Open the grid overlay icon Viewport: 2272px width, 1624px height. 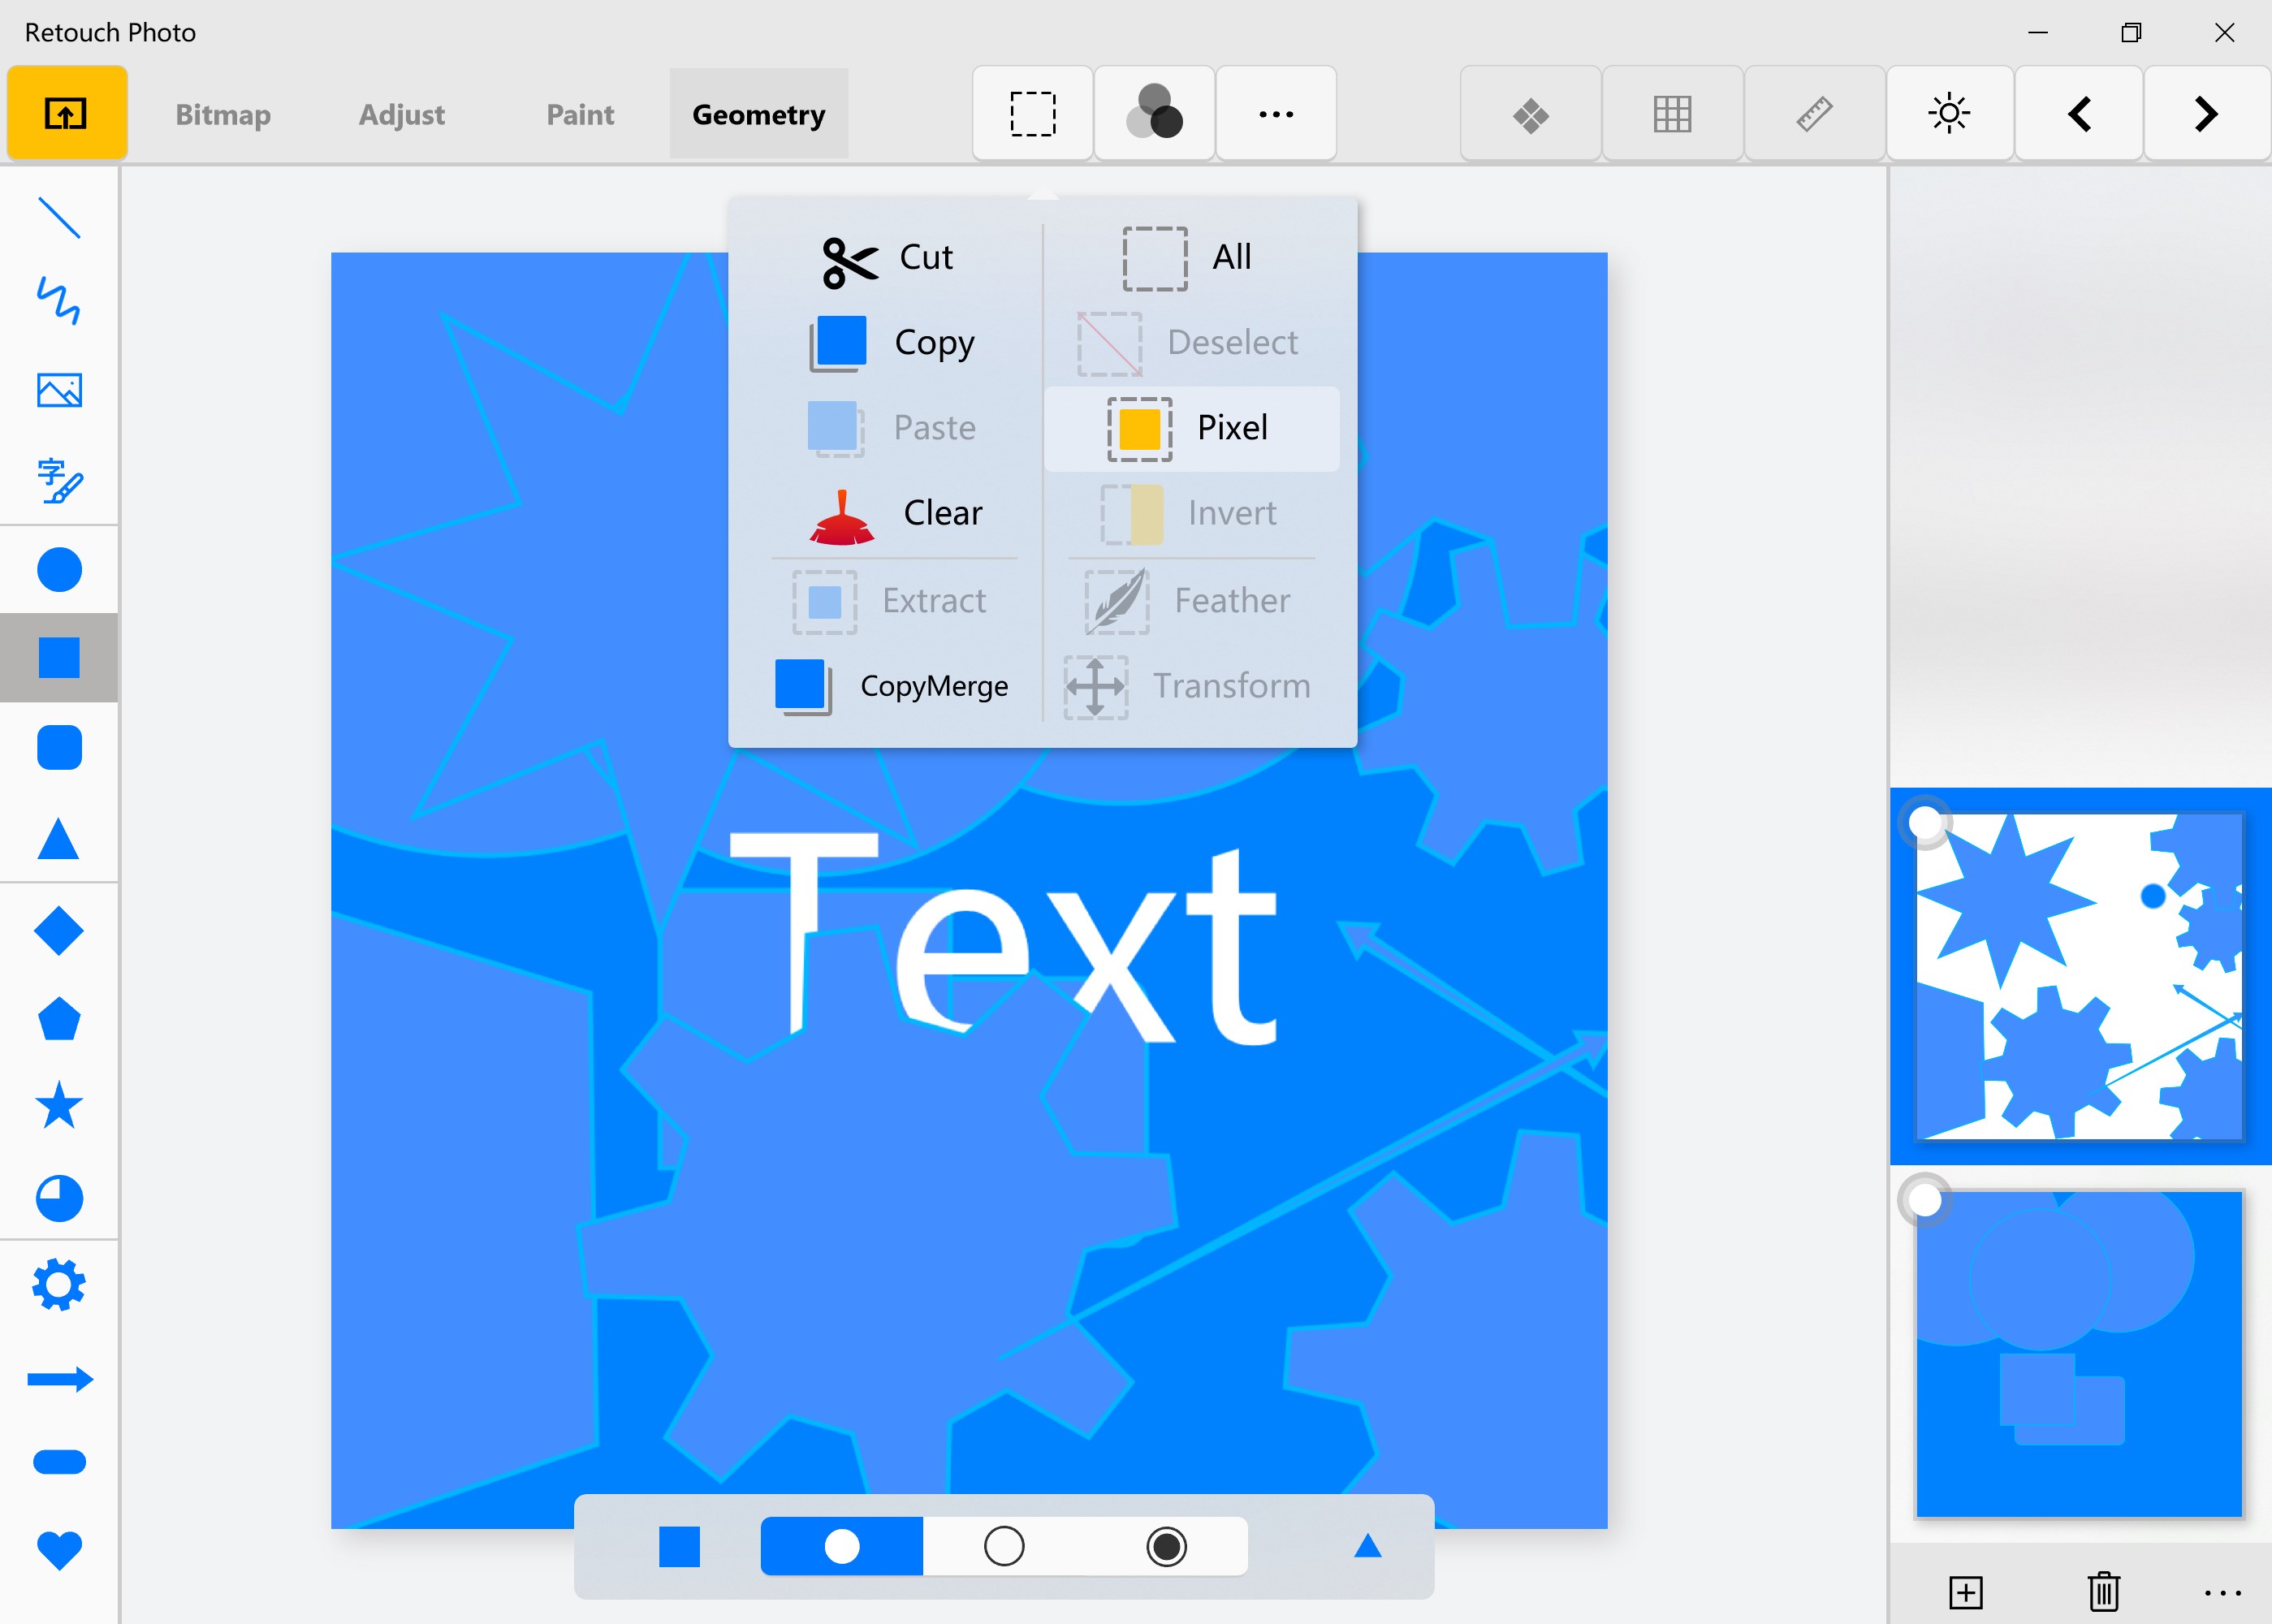click(1672, 114)
